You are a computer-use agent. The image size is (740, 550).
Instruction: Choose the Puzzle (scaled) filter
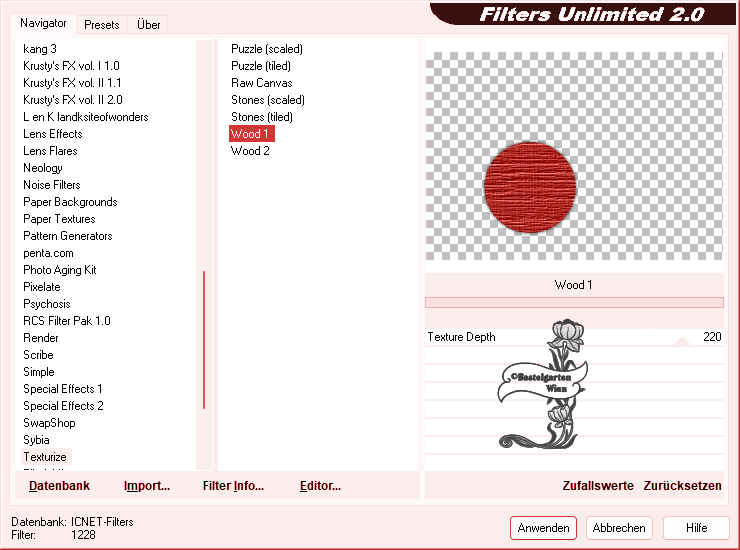[267, 49]
